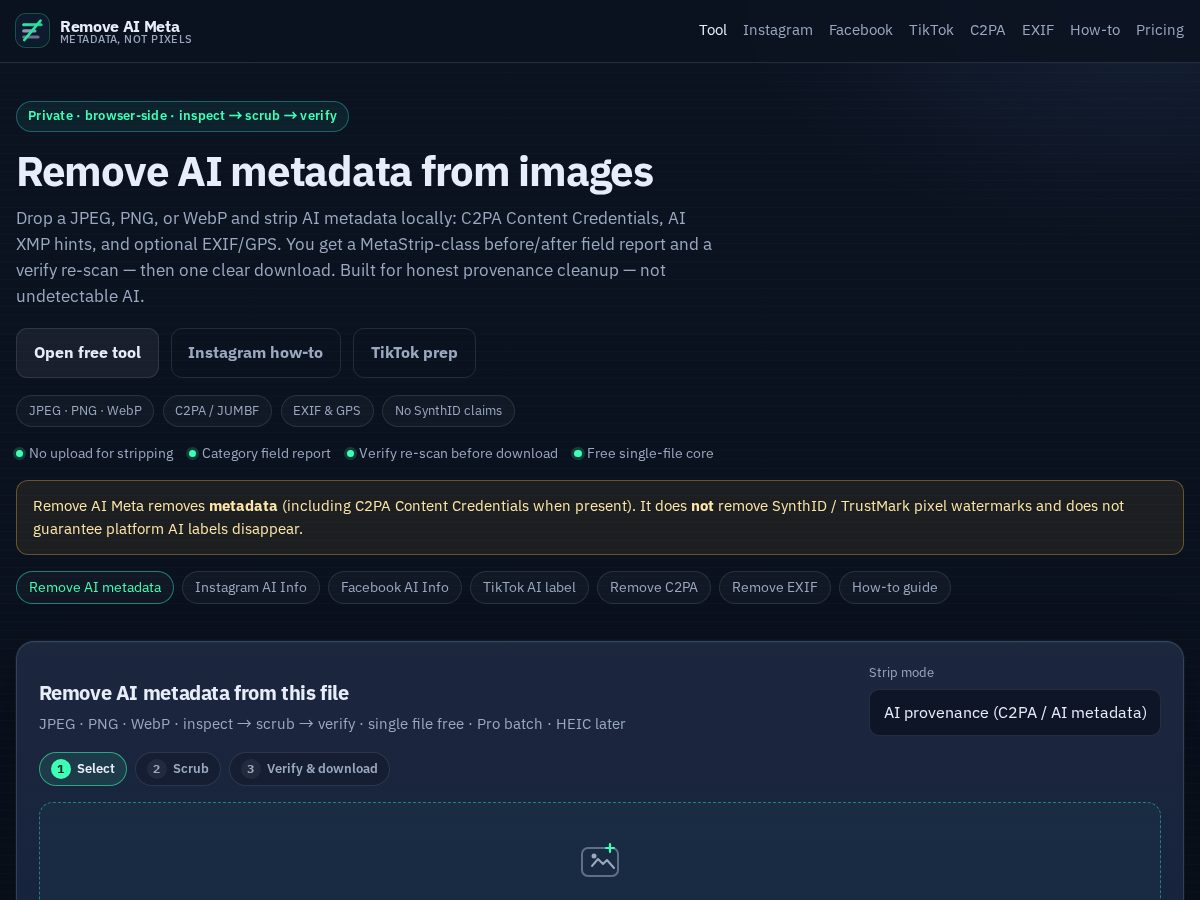The height and width of the screenshot is (900, 1200).
Task: Click 'No upload for stripping' text
Action: 101,454
